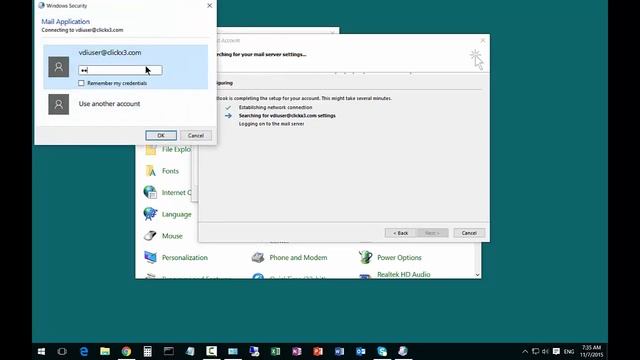Launch Word from taskbar
Viewport: 640px width, 360px height.
tap(339, 351)
